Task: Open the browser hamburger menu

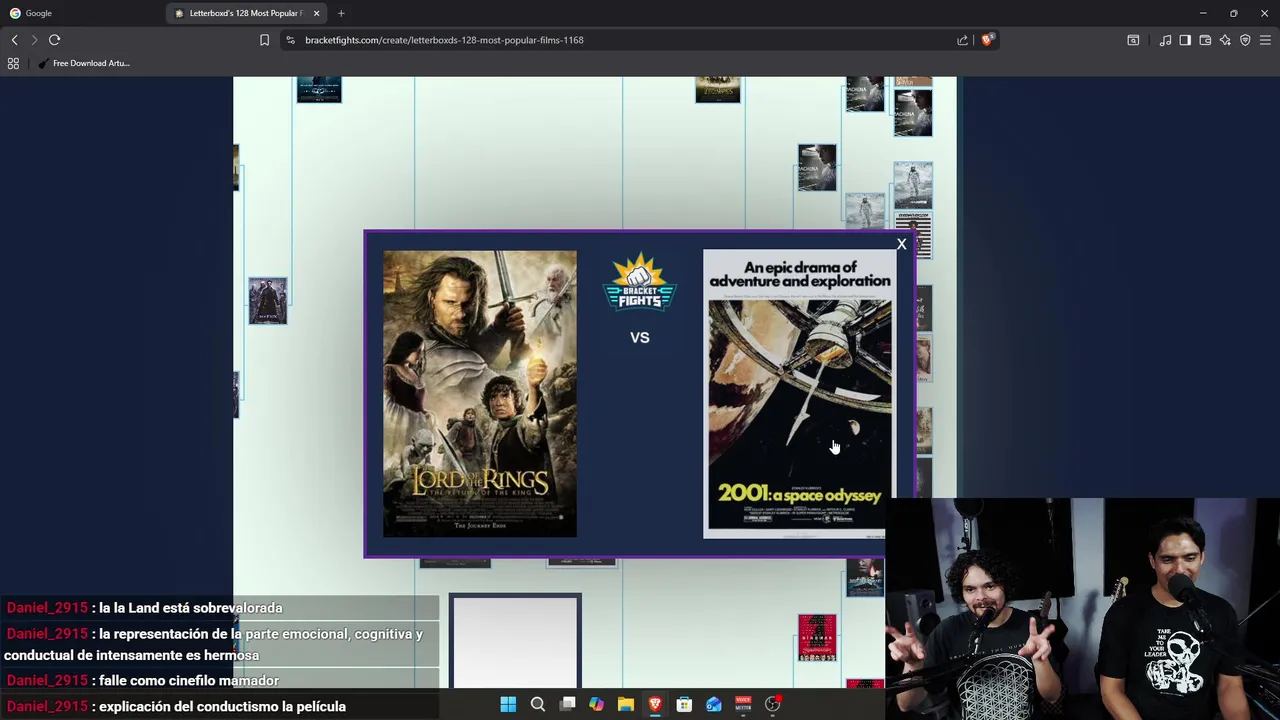Action: (x=1265, y=40)
